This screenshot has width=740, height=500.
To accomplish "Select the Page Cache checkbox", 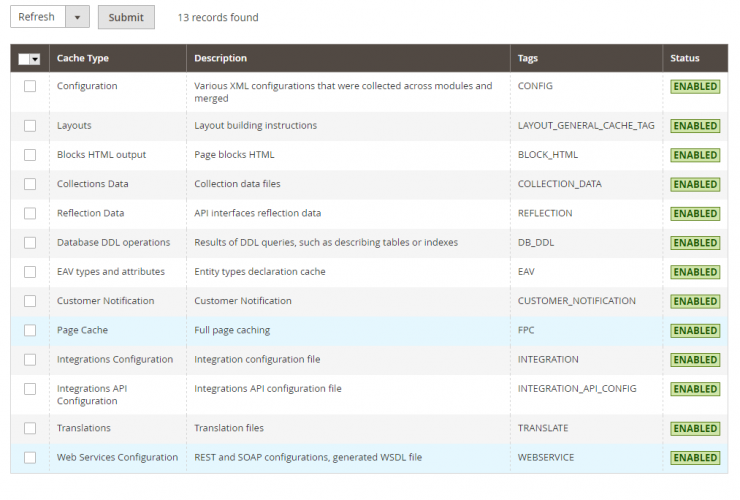I will pyautogui.click(x=30, y=330).
